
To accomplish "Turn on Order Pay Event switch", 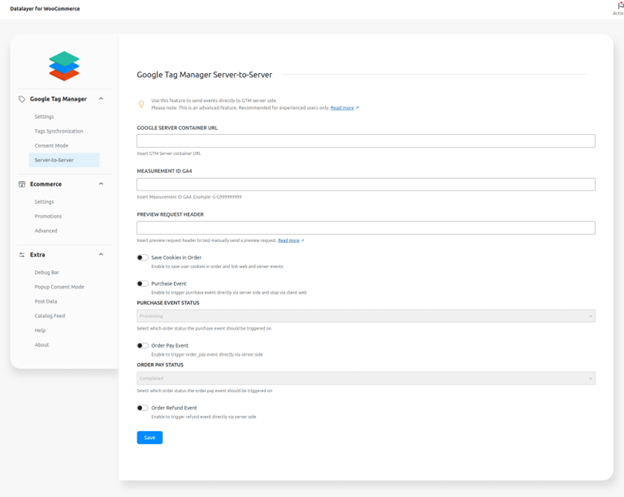I will [x=142, y=345].
